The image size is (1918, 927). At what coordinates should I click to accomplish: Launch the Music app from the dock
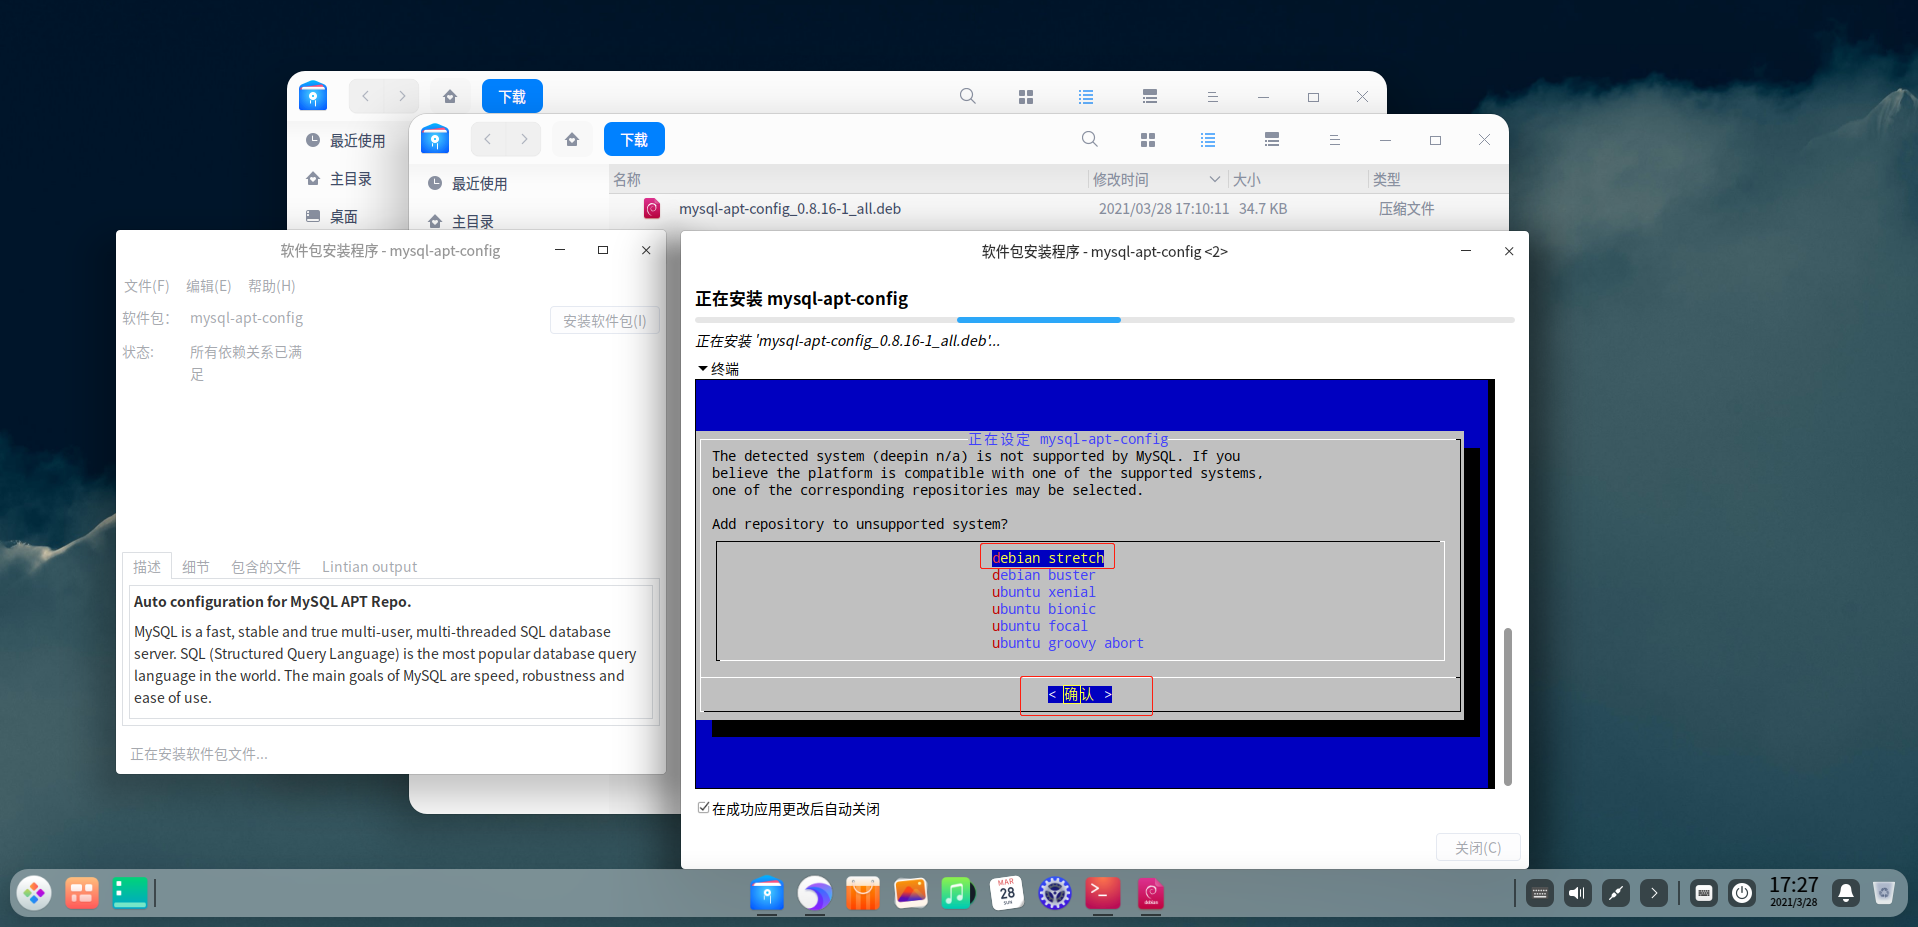tap(958, 893)
